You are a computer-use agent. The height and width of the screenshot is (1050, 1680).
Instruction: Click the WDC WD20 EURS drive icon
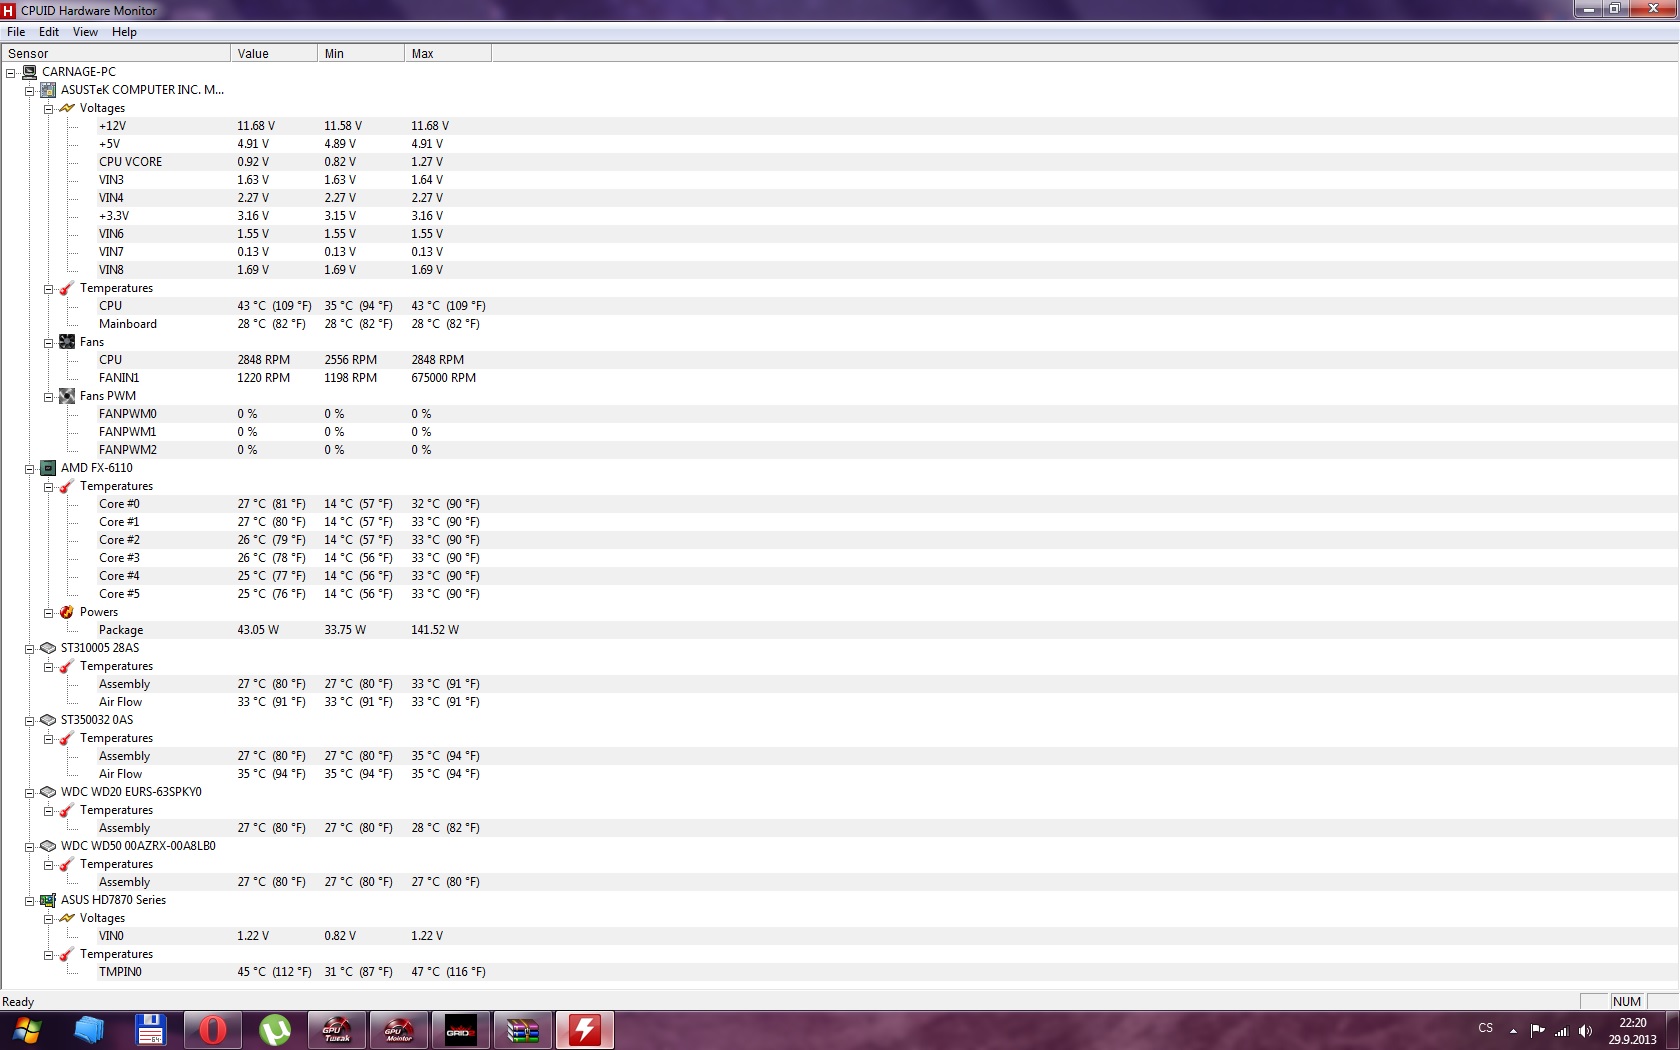(48, 792)
